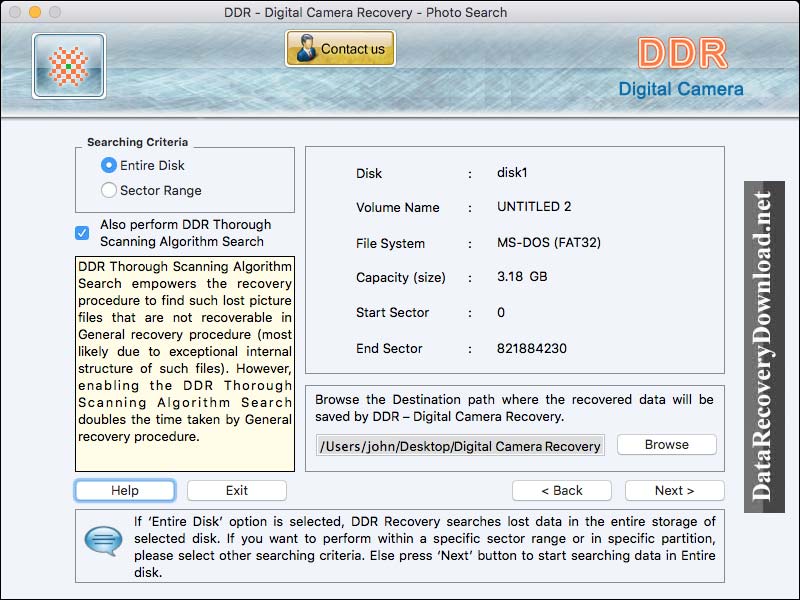The image size is (800, 600).
Task: Click the 3.18 GB capacity value
Action: (522, 277)
